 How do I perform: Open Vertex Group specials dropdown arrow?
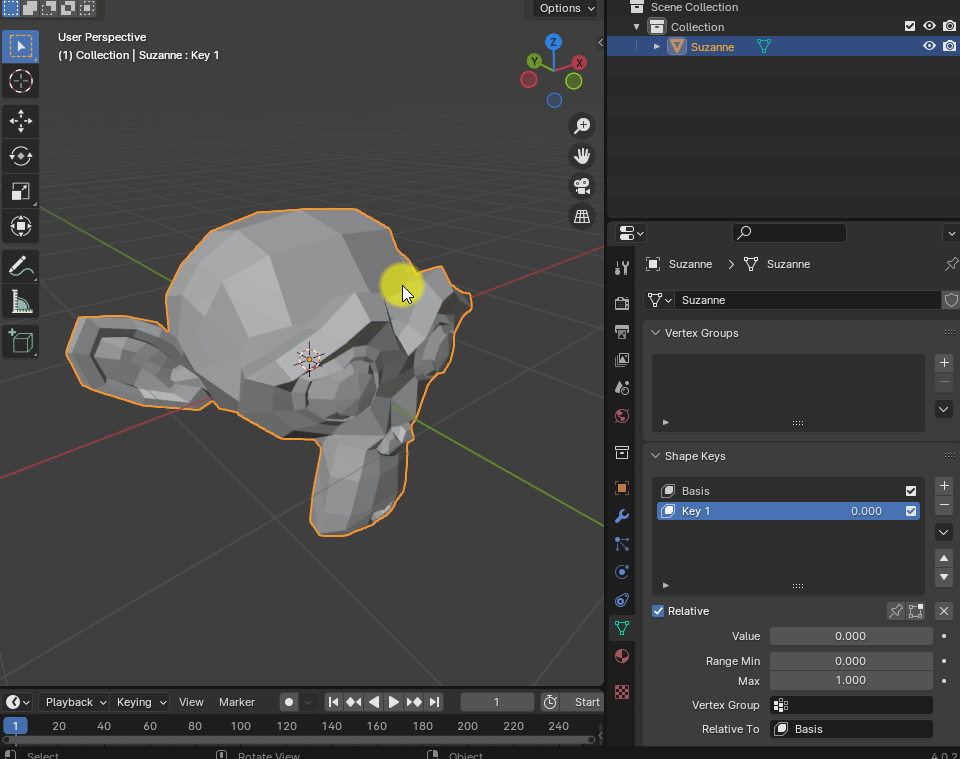[x=944, y=409]
